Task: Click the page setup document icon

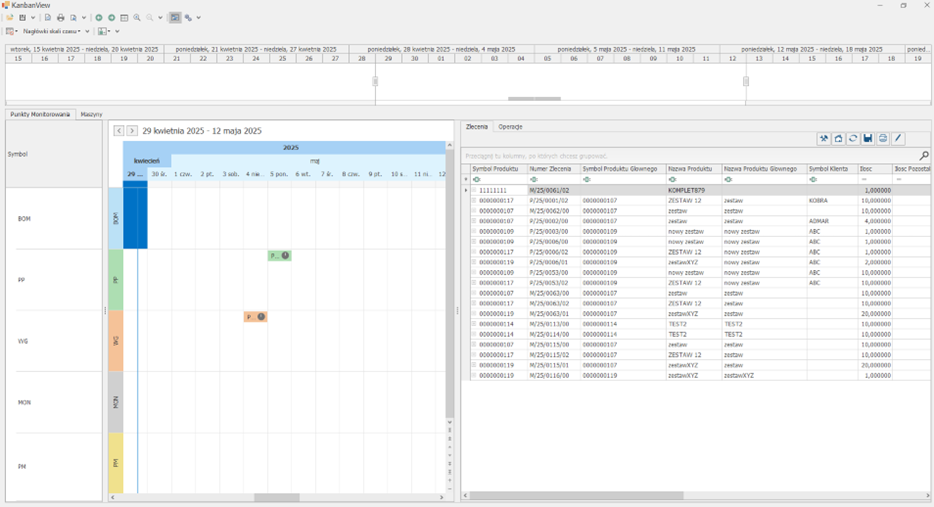Action: click(48, 18)
